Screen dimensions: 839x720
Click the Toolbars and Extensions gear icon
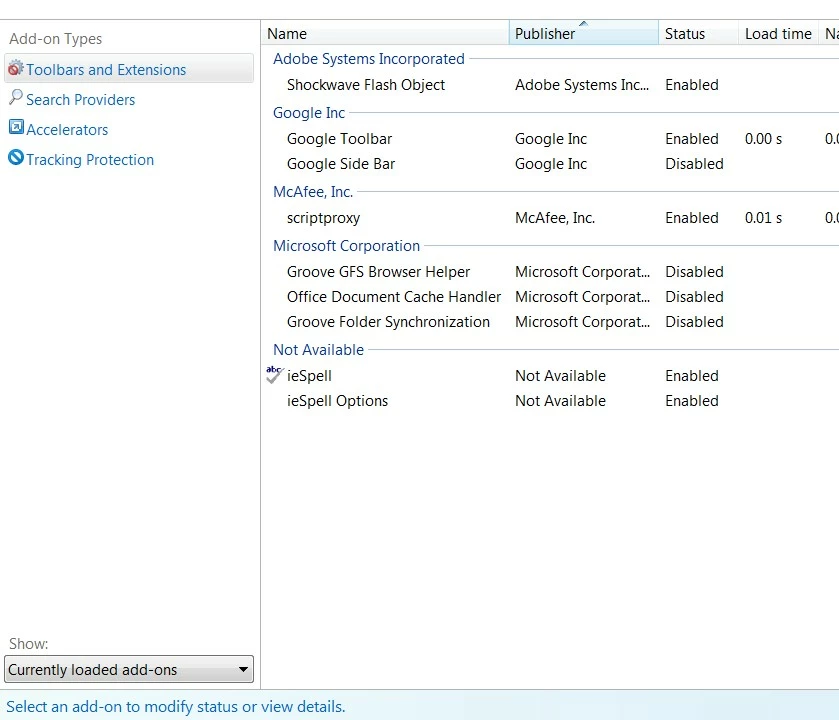click(15, 69)
